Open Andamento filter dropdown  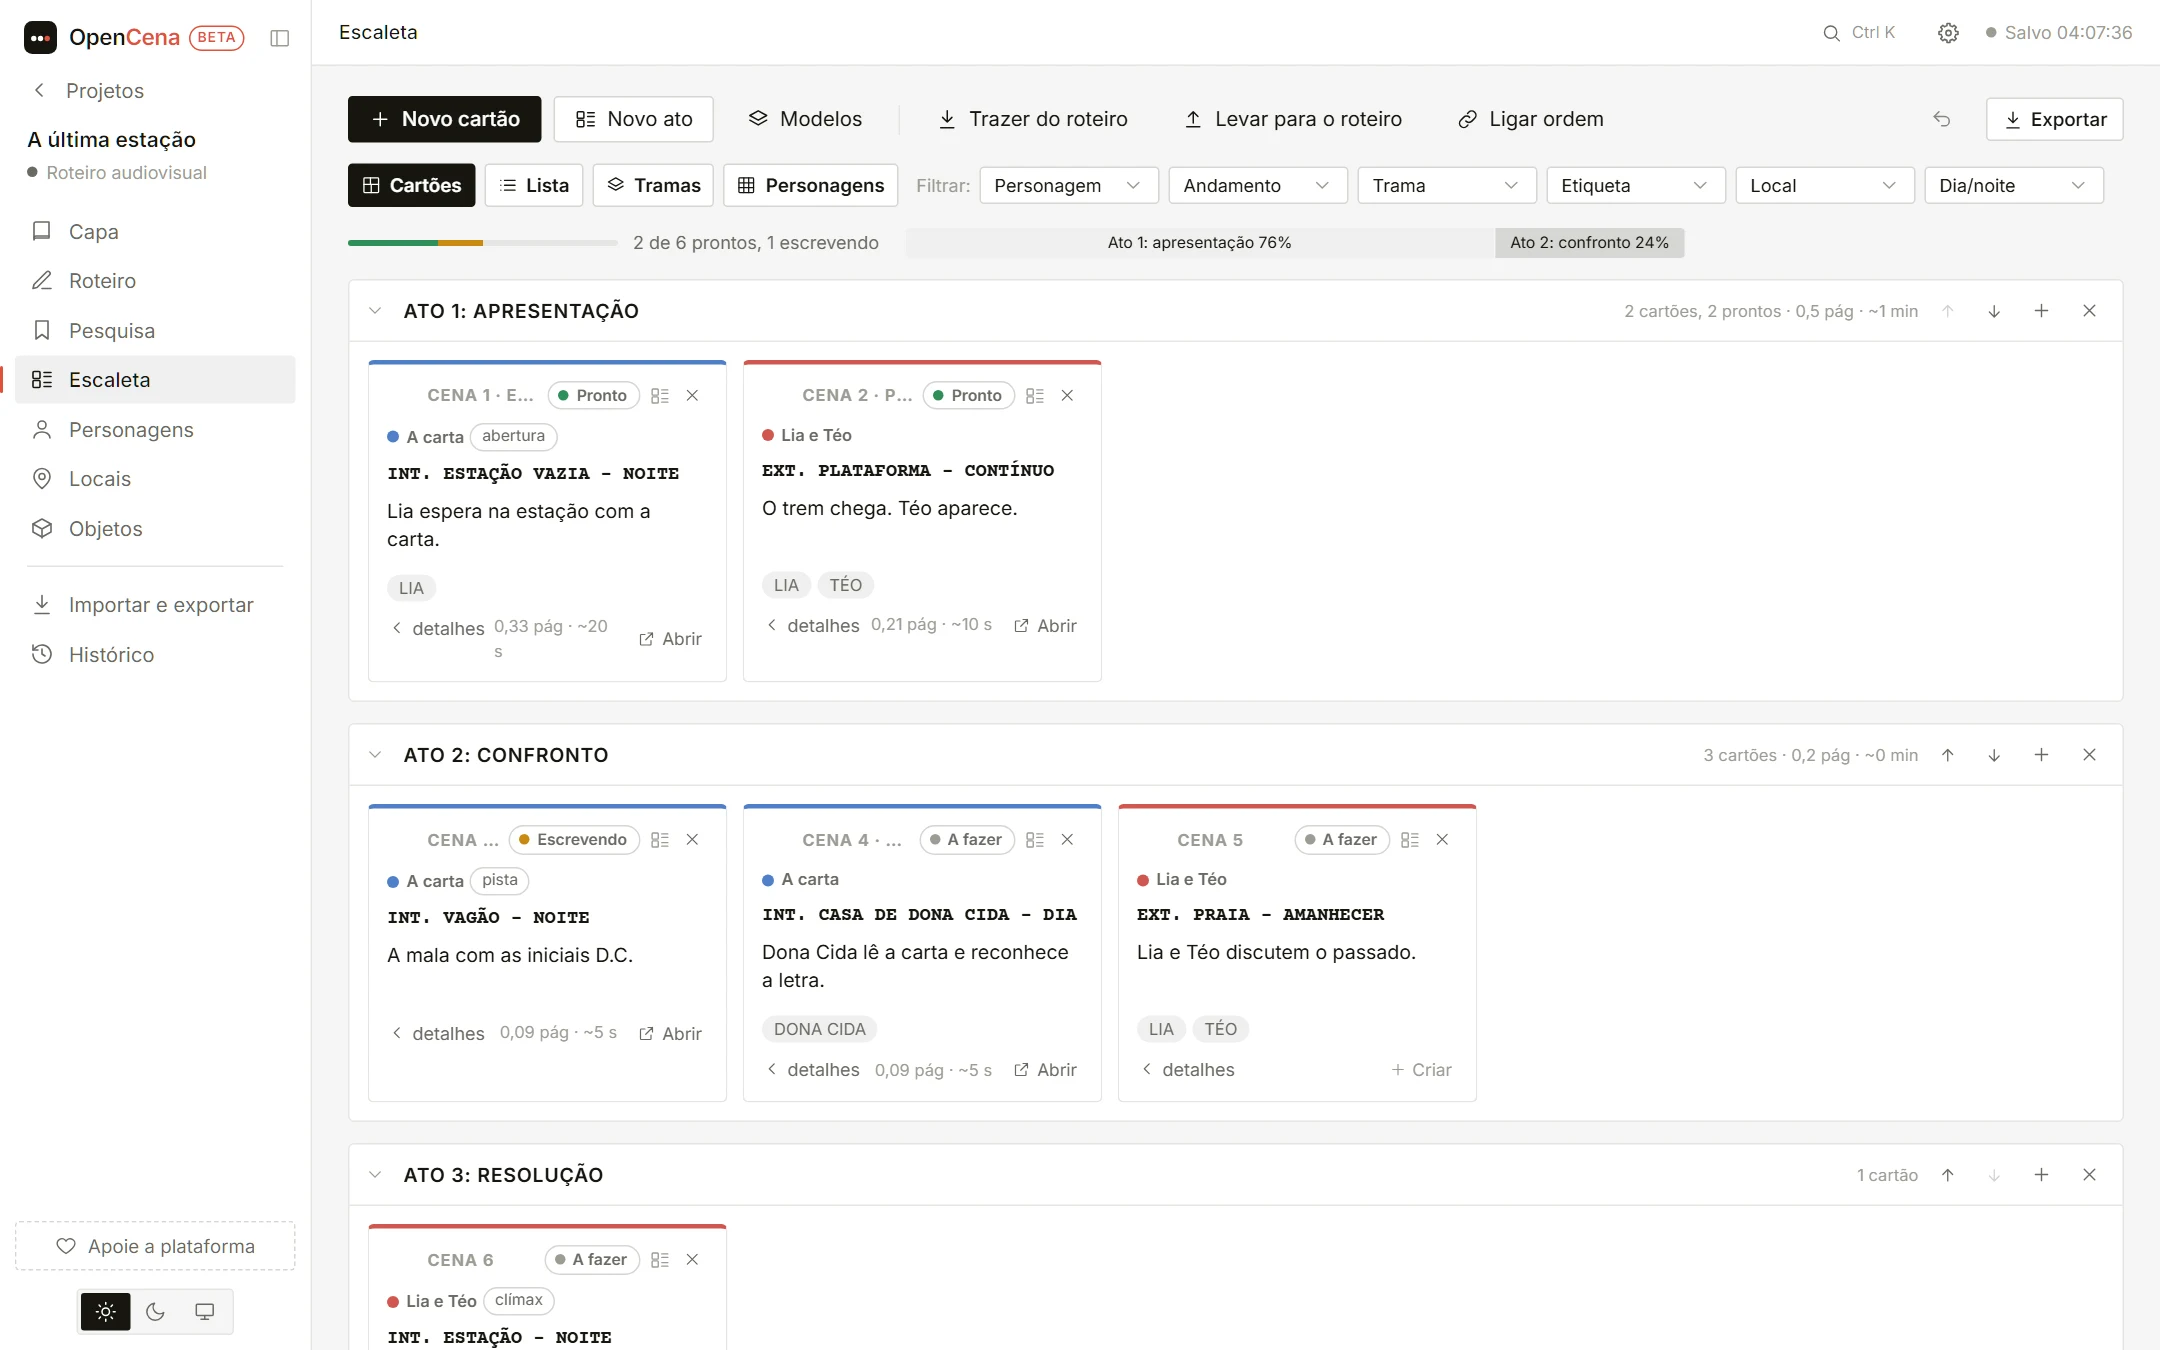(1258, 186)
